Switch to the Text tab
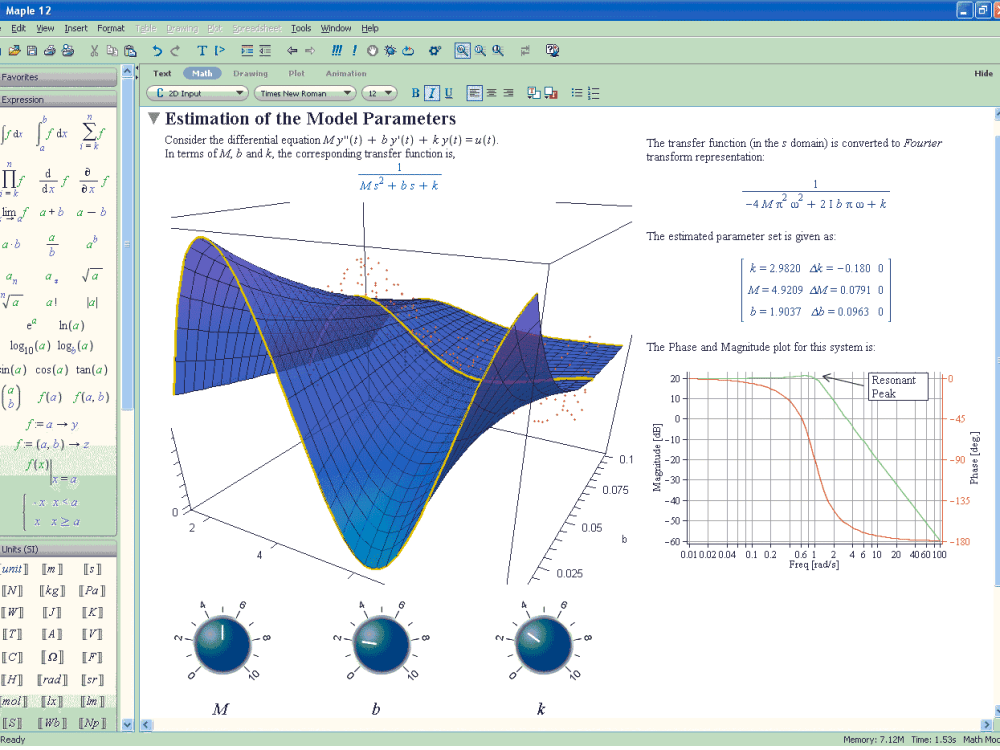 (162, 73)
